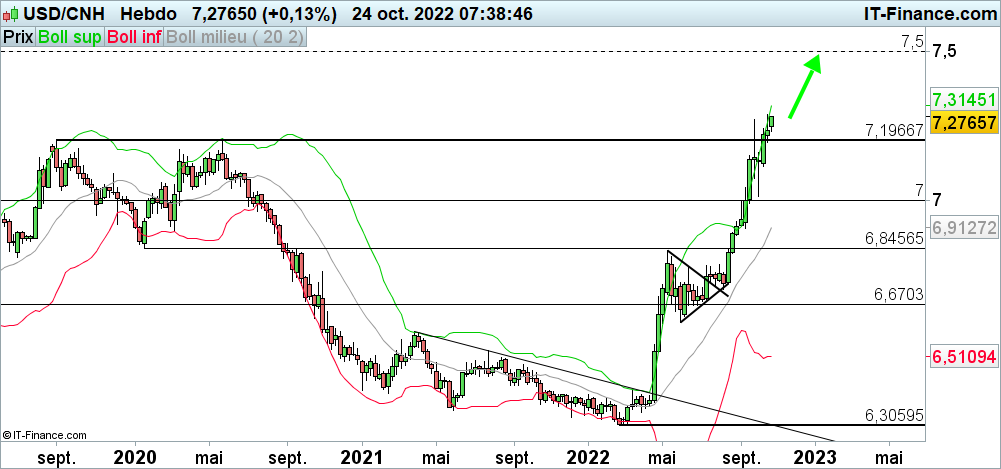The height and width of the screenshot is (469, 1001).
Task: Select the 6,6703 level label
Action: pos(897,294)
